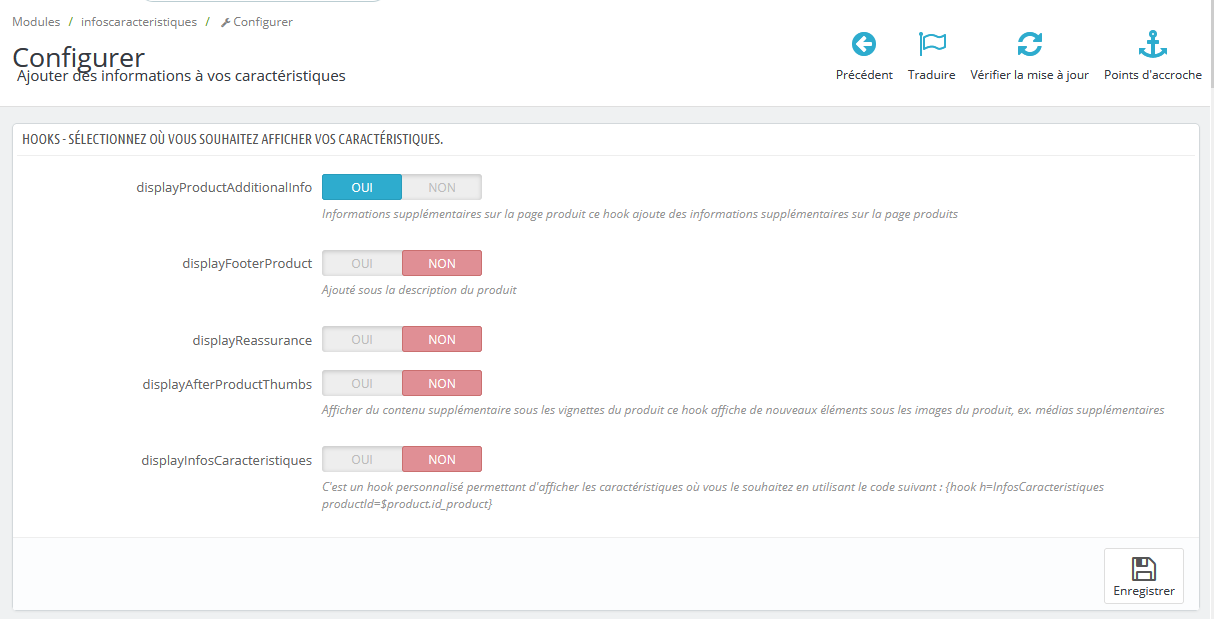Click the Précédent back arrow icon
This screenshot has width=1214, height=619.
pos(864,44)
